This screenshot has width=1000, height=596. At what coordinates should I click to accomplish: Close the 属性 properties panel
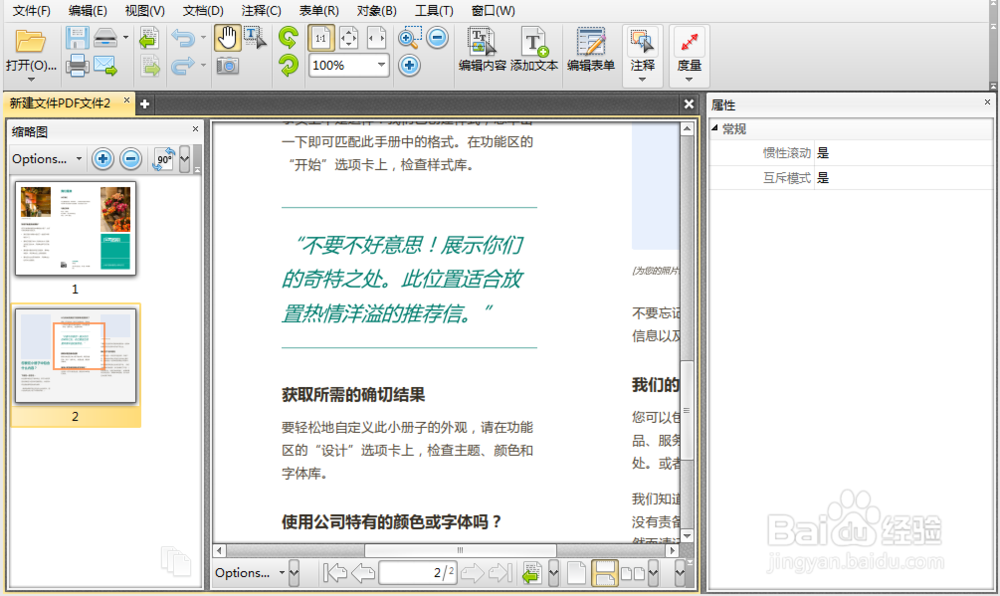pos(987,102)
